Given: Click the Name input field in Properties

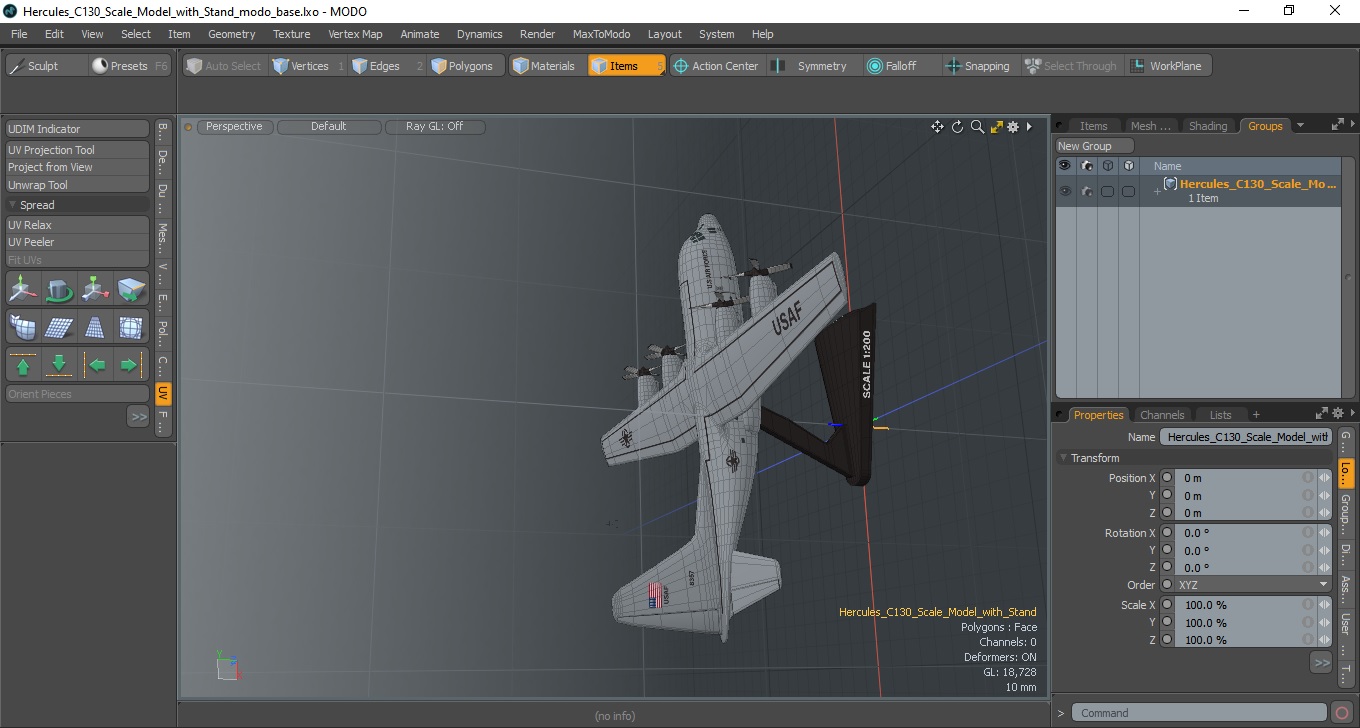Looking at the screenshot, I should pos(1246,437).
